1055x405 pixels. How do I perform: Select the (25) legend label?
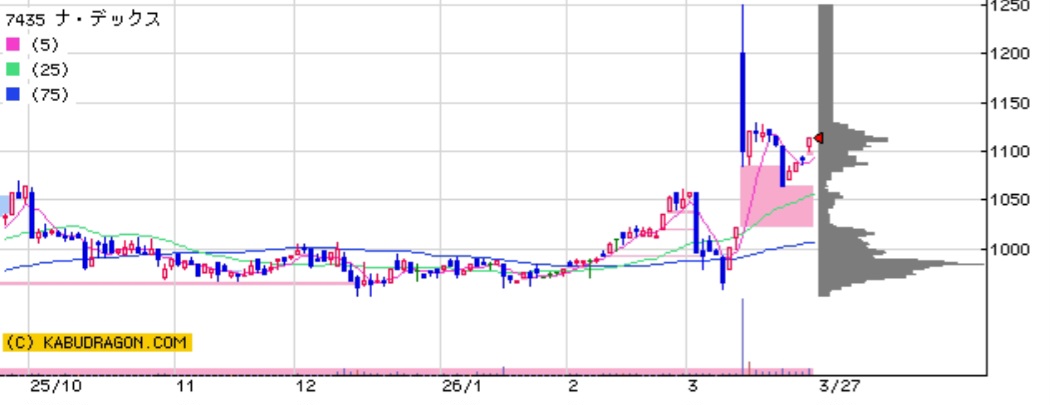[x=49, y=70]
